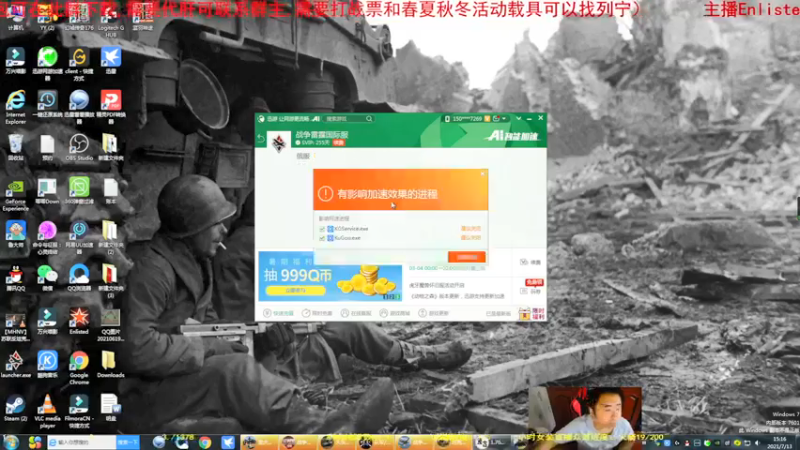Close the orange process warning dialog
Viewport: 800px width, 450px height.
[x=483, y=174]
